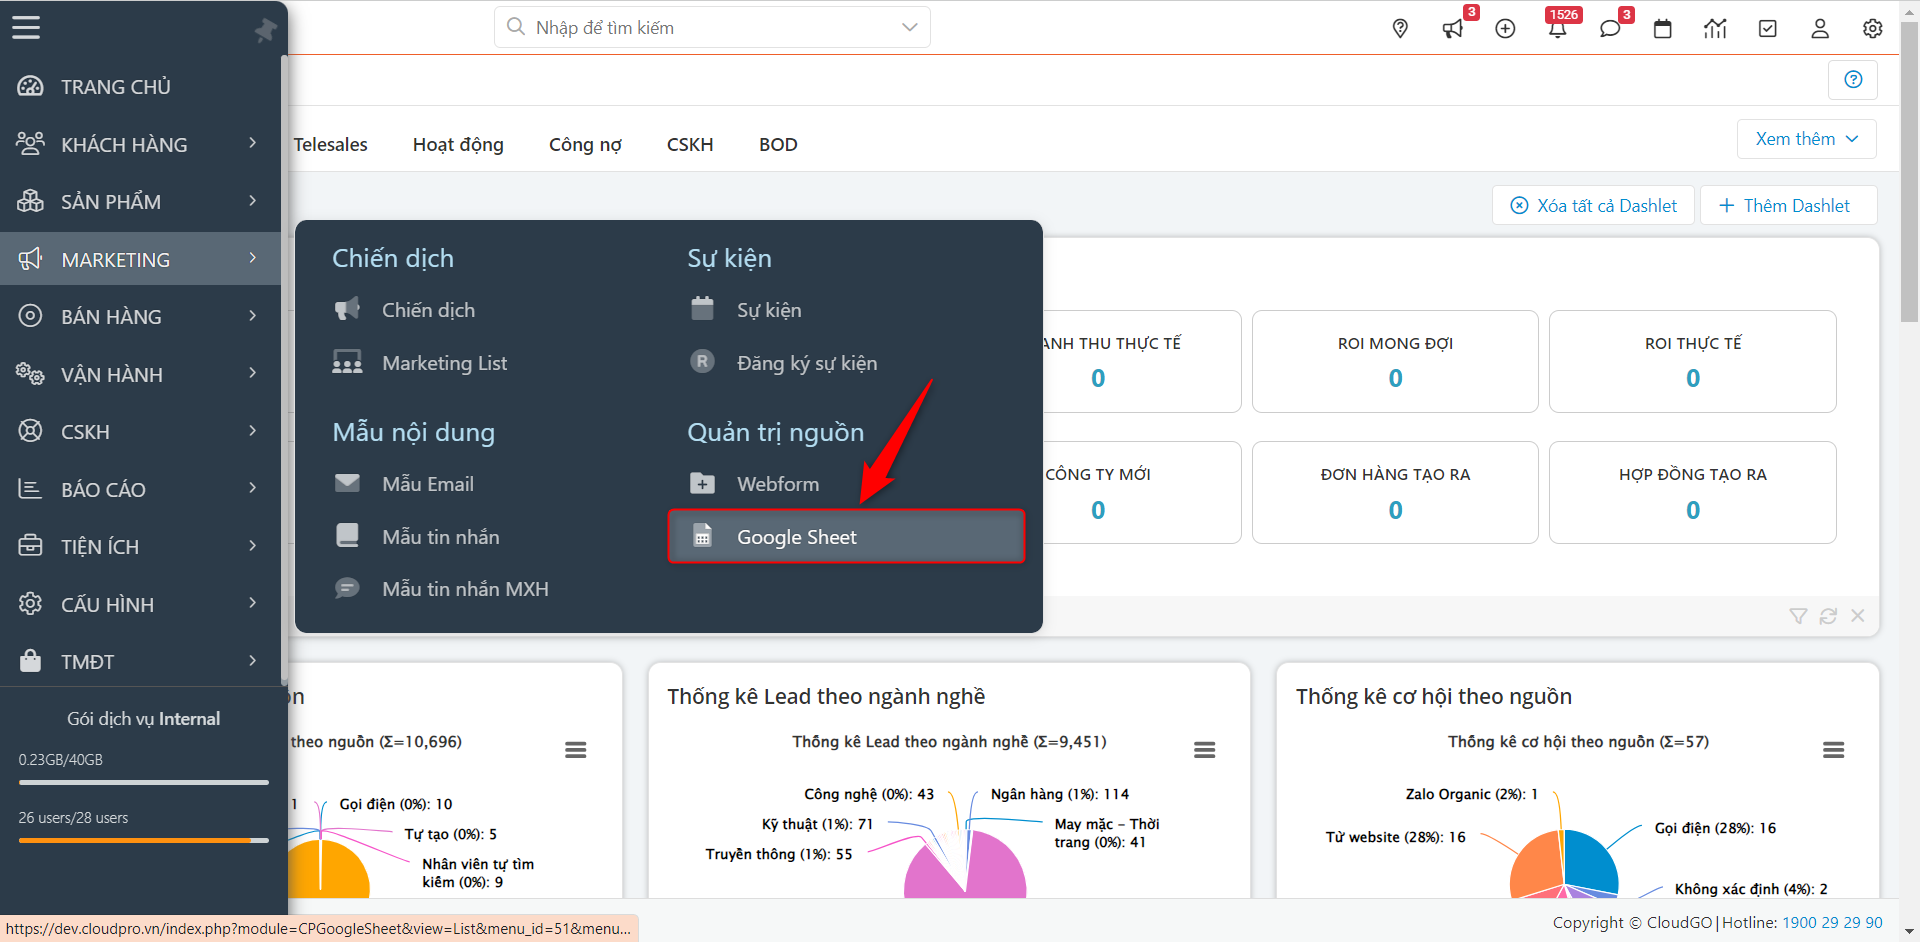1920x942 pixels.
Task: Open the Xem thêm dropdown
Action: pos(1805,138)
